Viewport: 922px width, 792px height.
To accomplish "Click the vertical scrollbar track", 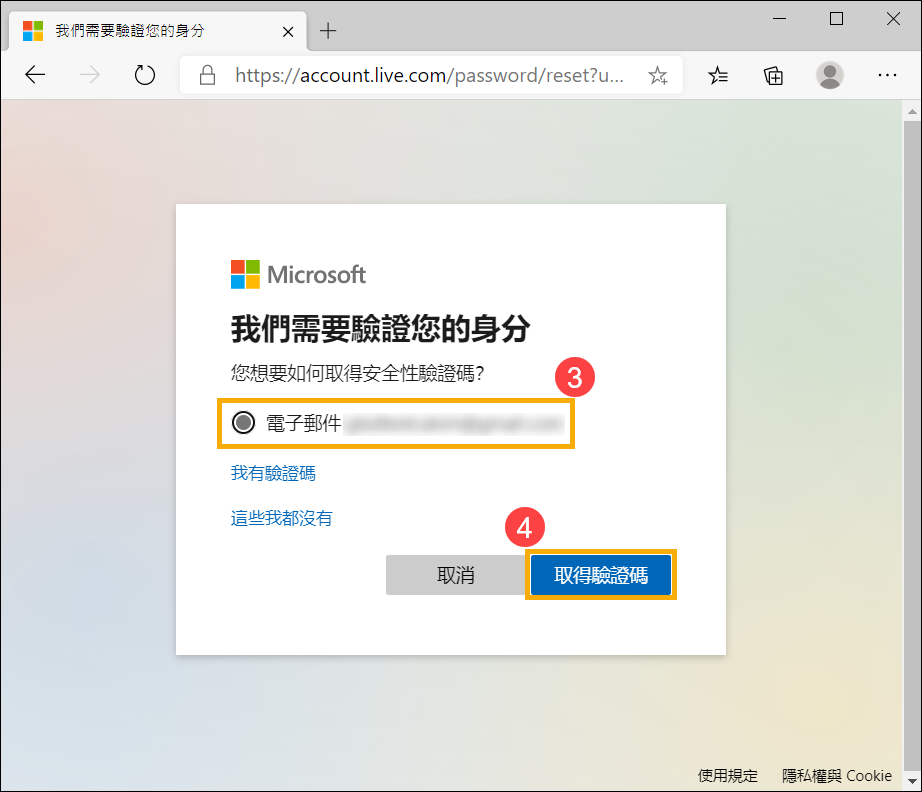I will point(912,446).
